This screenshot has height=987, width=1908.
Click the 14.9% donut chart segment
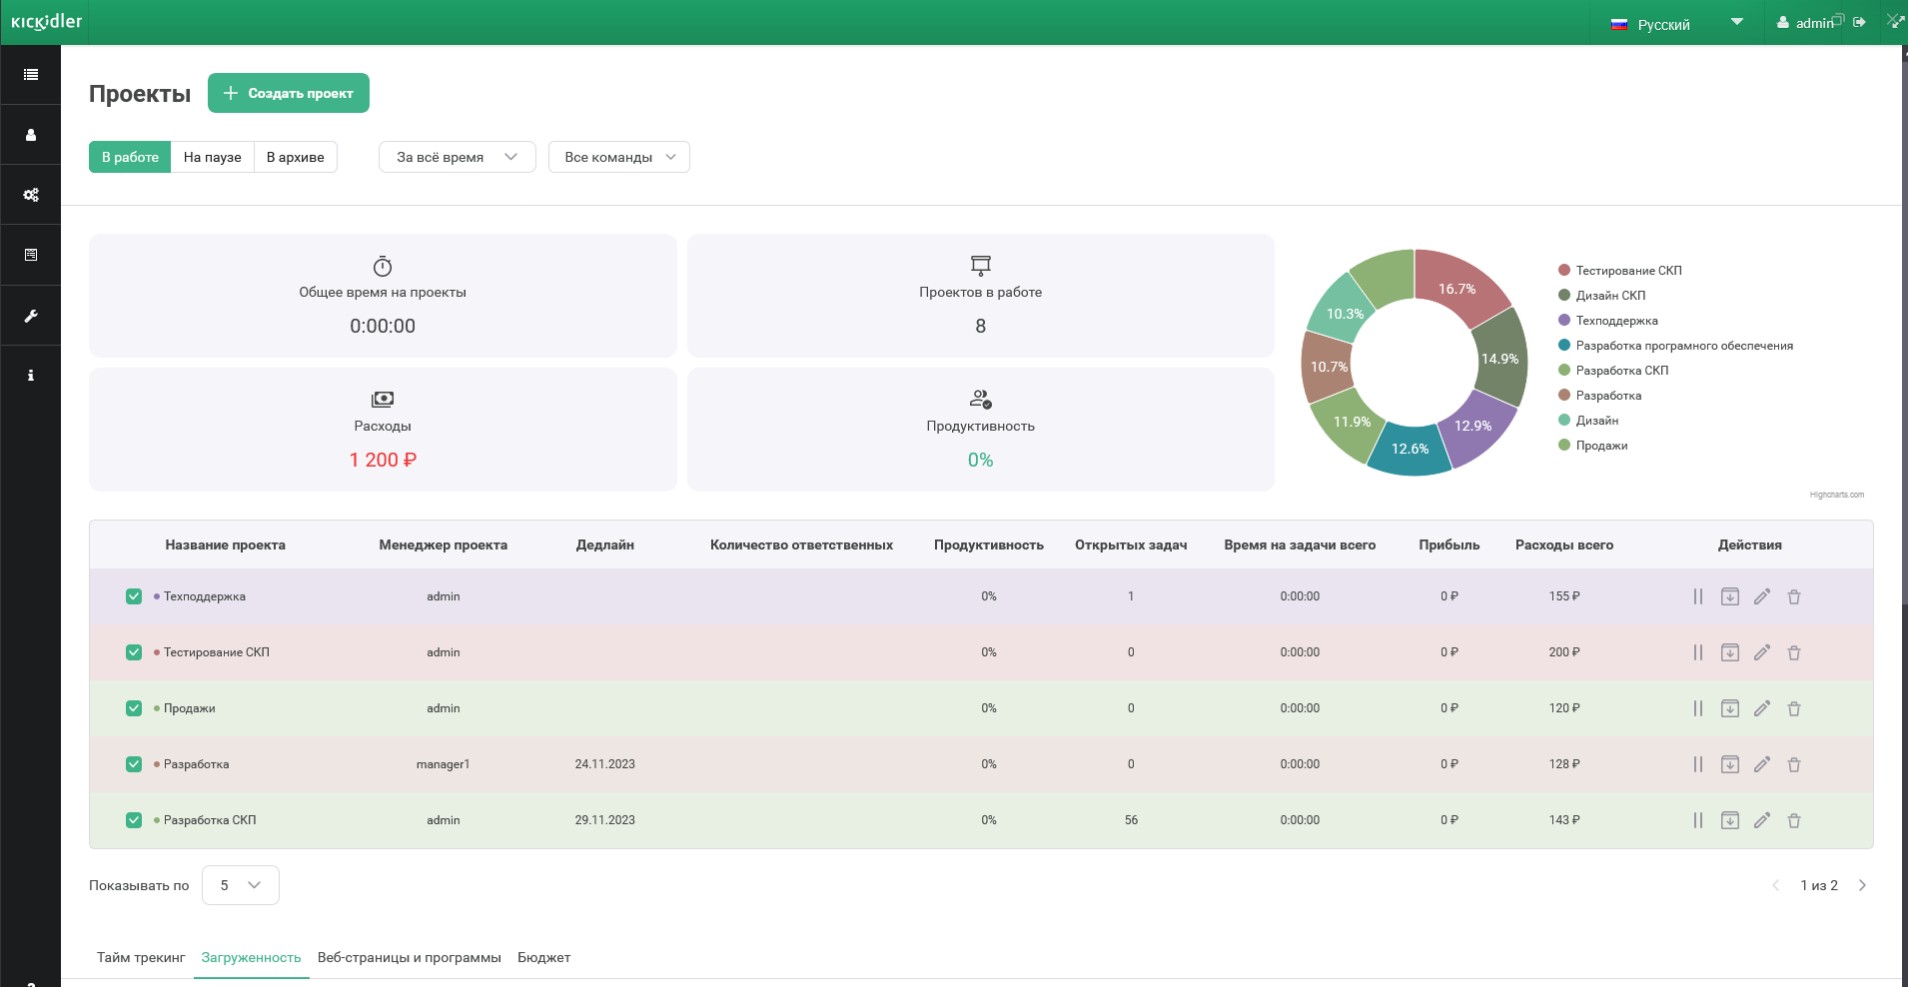click(x=1501, y=358)
